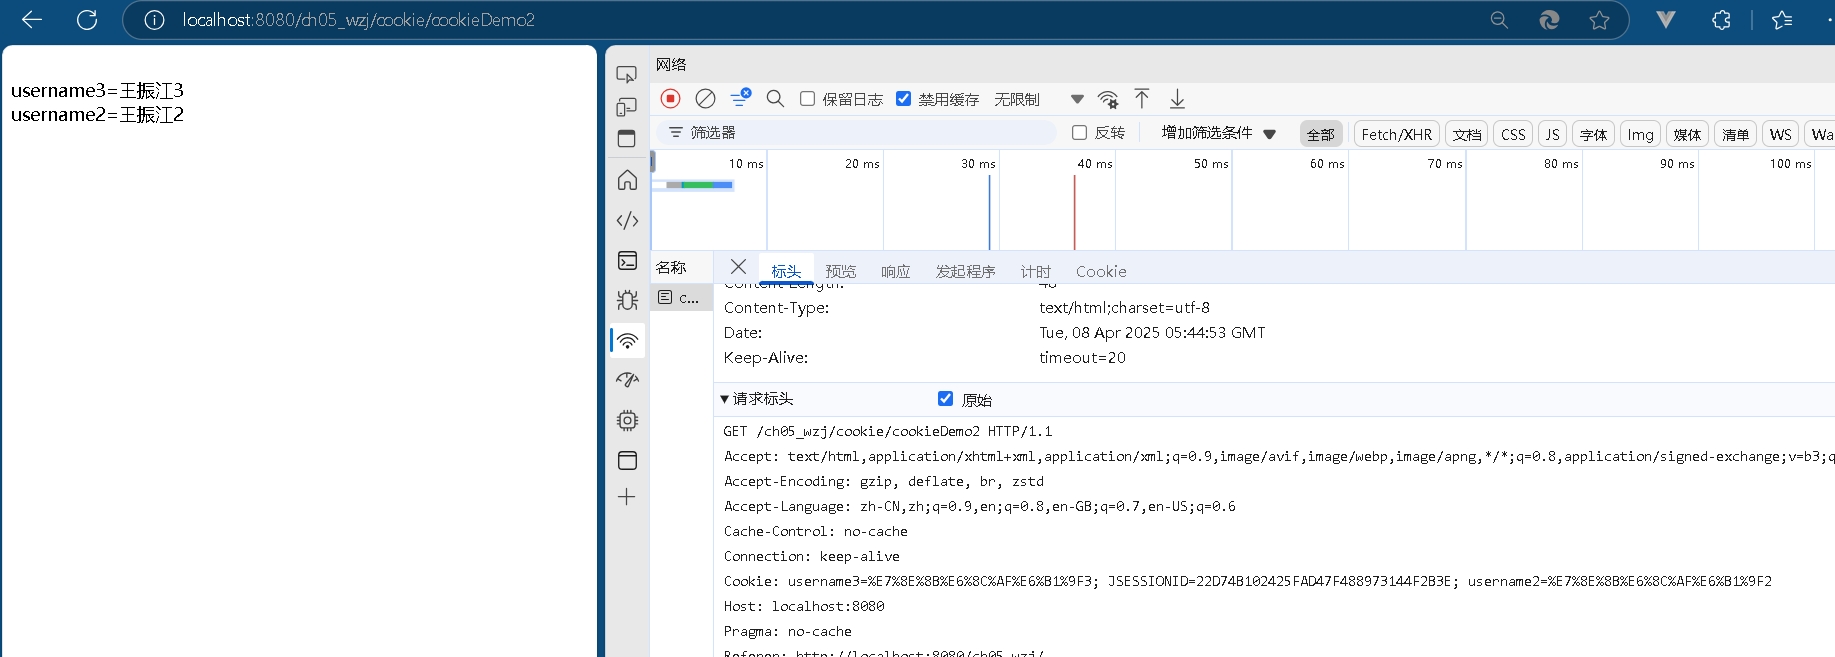The height and width of the screenshot is (657, 1835).
Task: Uncheck the 禁用缓存 checkbox
Action: click(904, 98)
